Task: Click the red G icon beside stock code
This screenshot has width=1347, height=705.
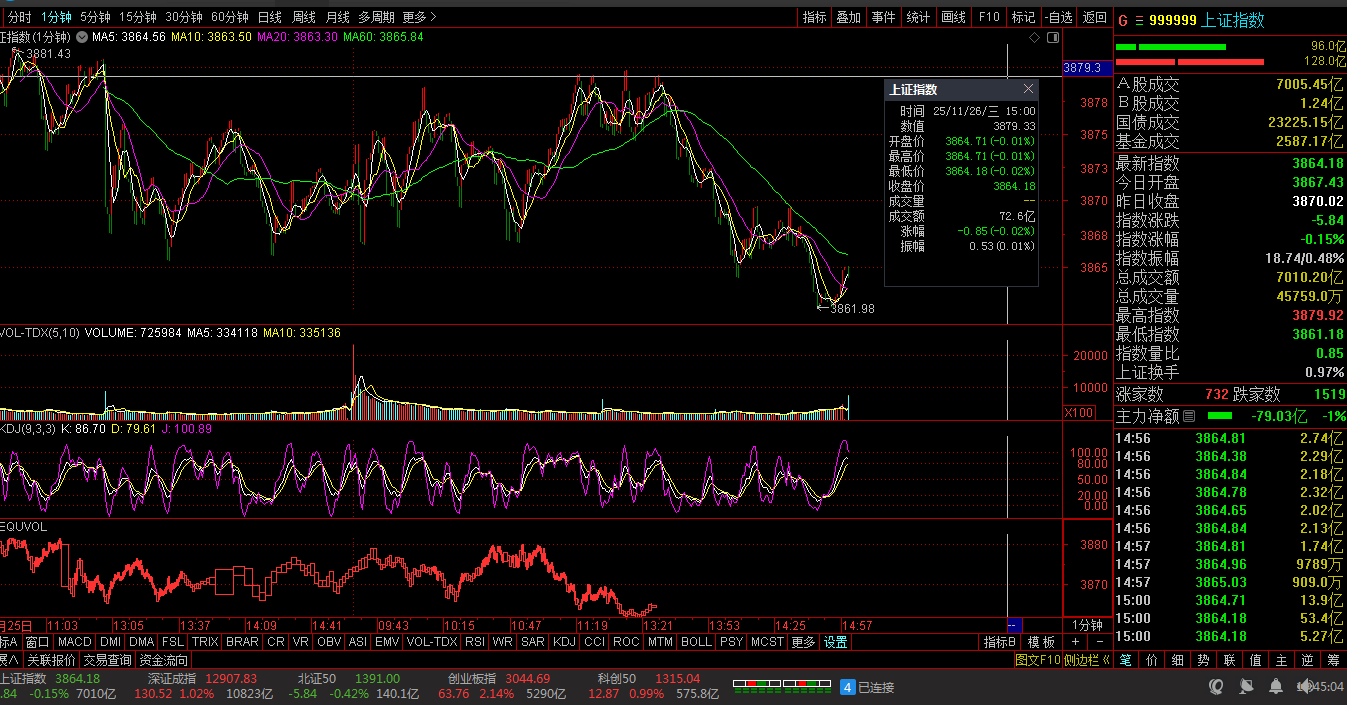Action: 1122,20
